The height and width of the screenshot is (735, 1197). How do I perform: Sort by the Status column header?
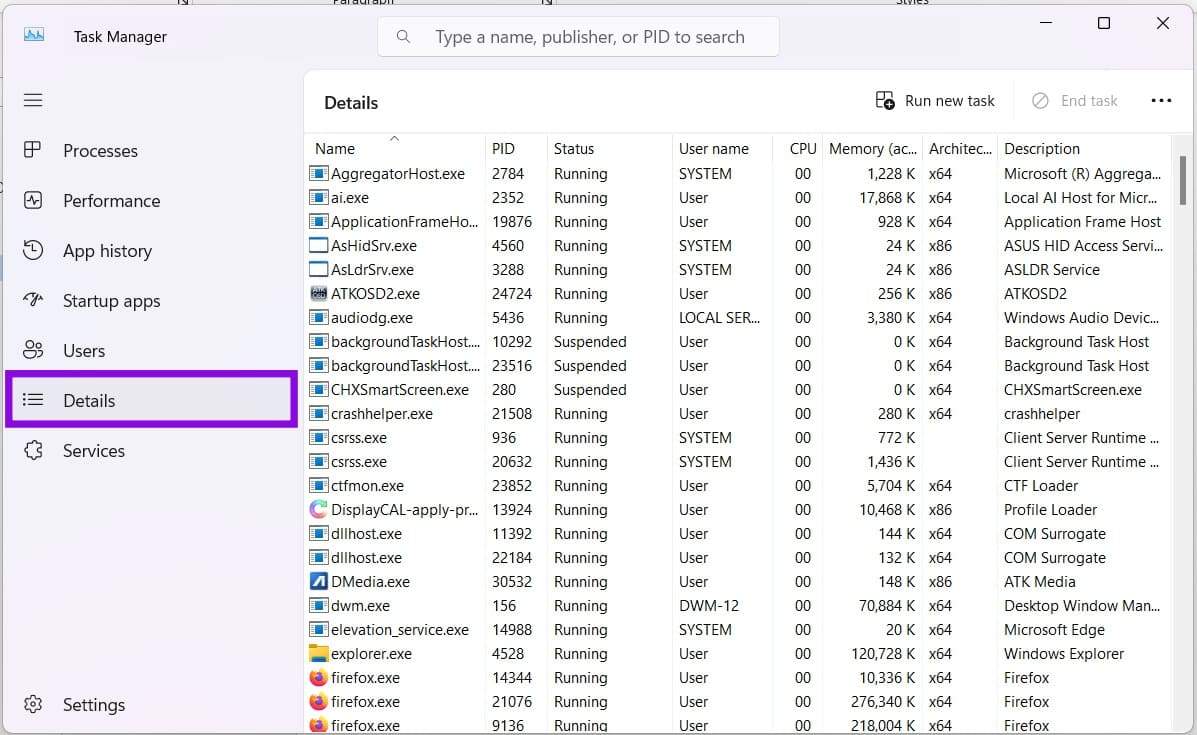[x=609, y=148]
